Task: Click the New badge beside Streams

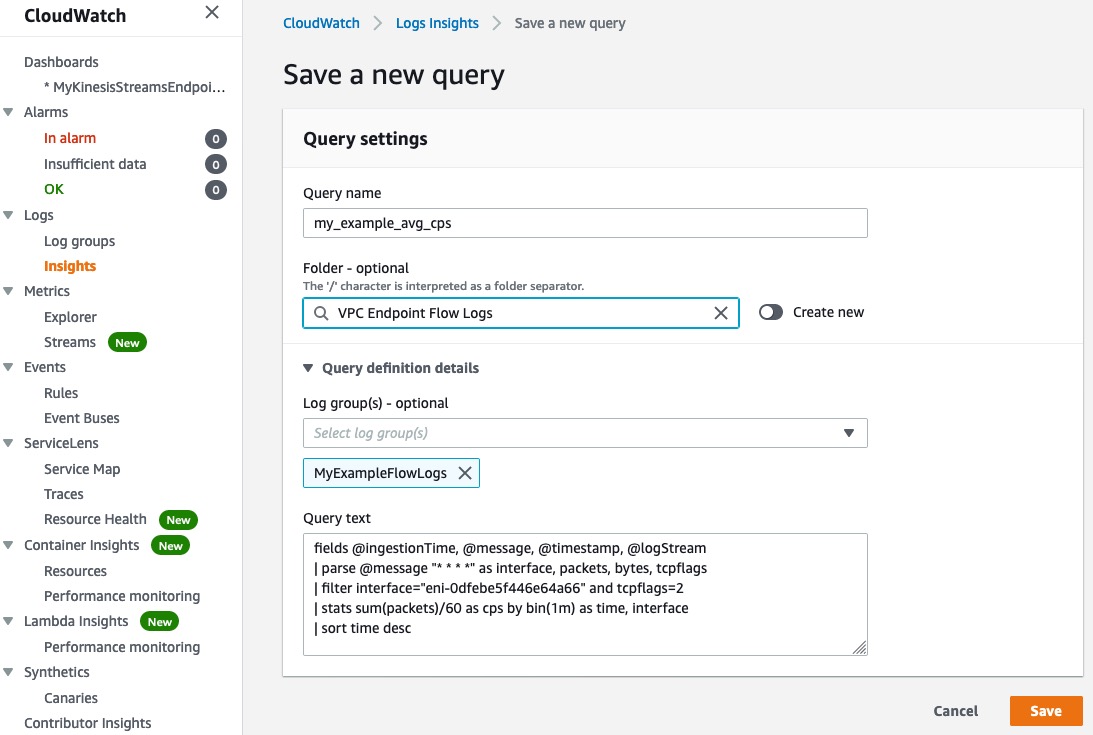Action: coord(127,342)
